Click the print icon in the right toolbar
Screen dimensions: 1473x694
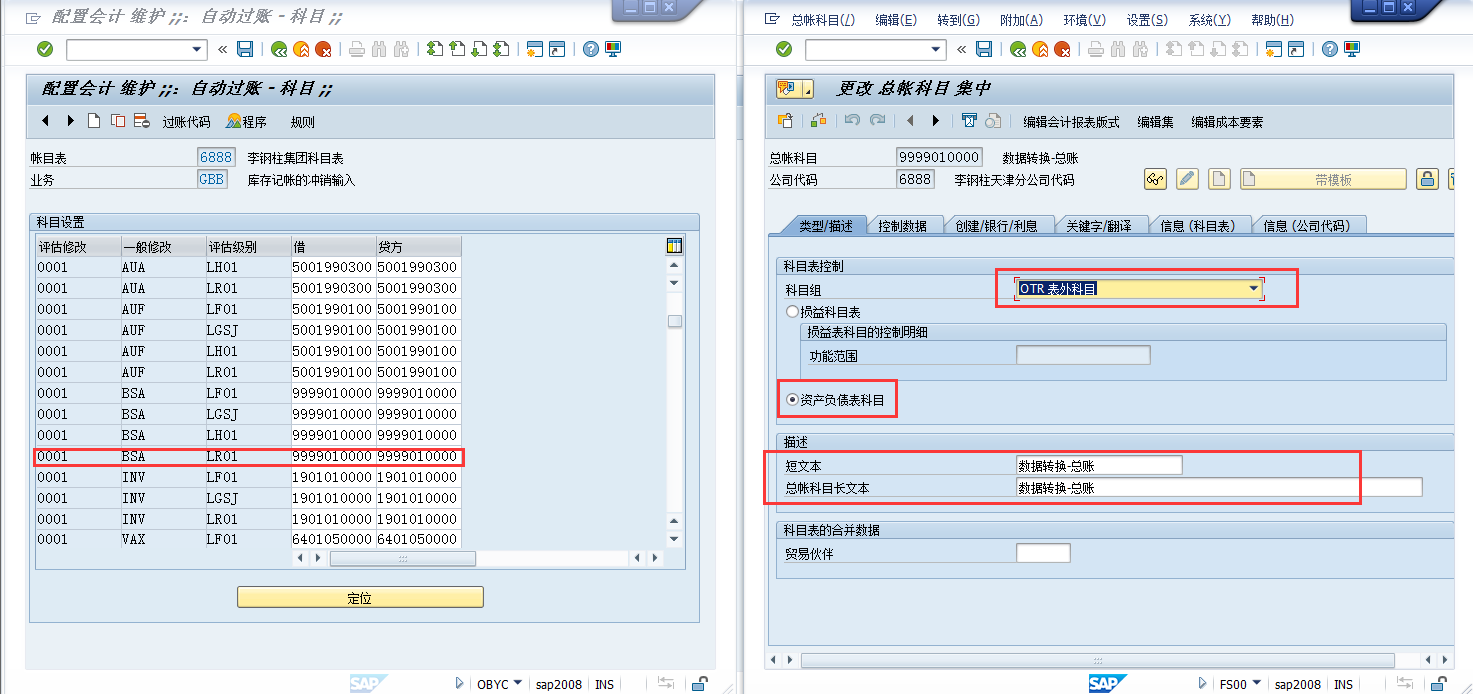coord(1095,49)
